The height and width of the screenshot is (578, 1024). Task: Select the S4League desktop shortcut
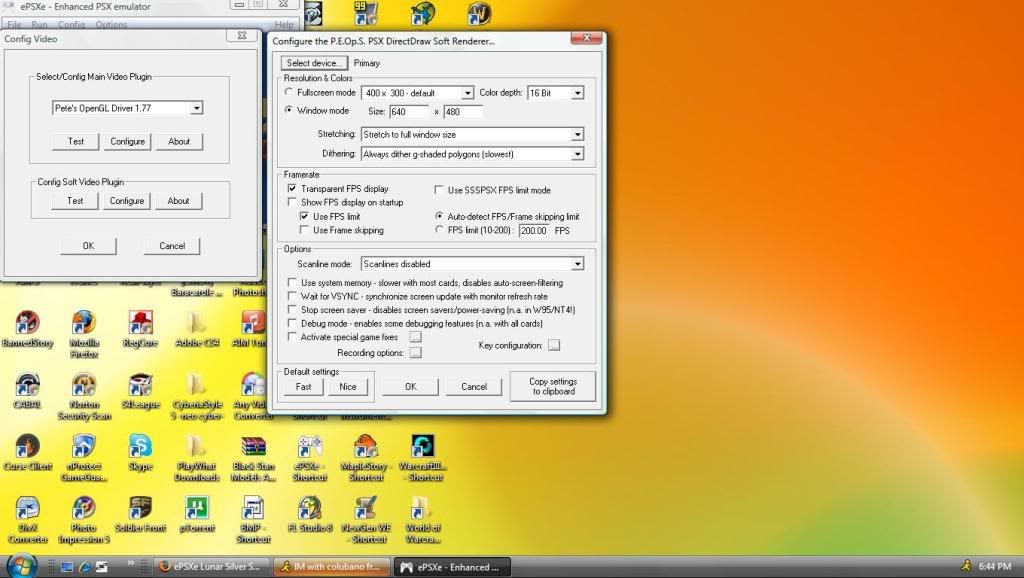click(140, 390)
